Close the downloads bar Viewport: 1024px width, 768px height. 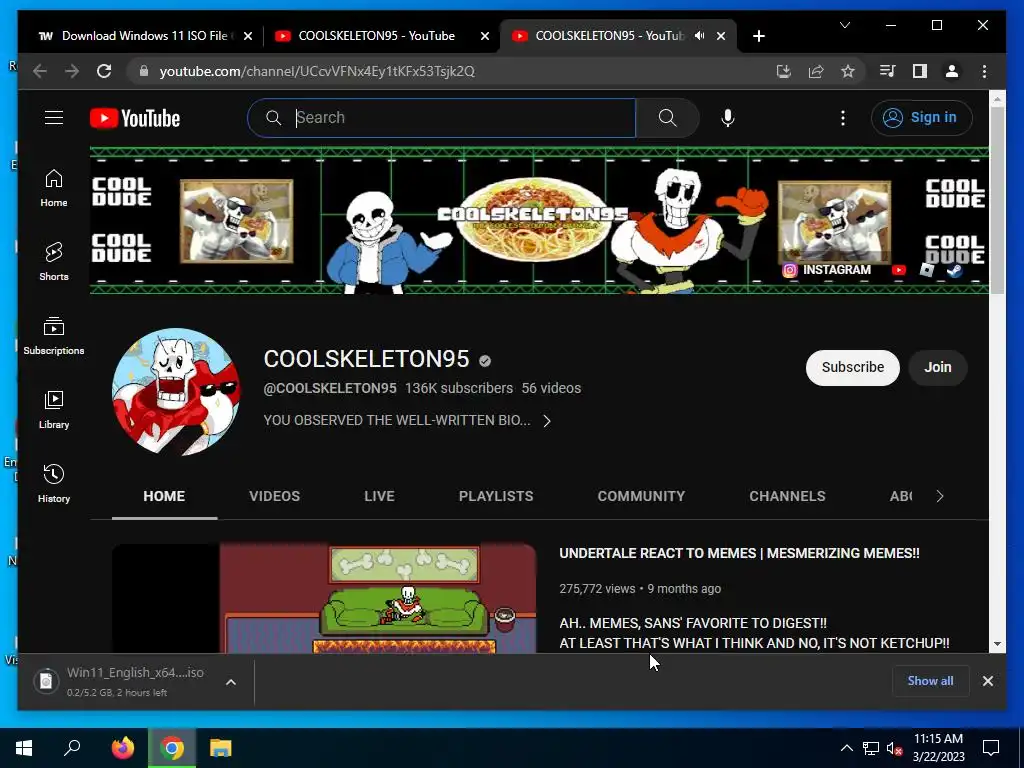987,680
